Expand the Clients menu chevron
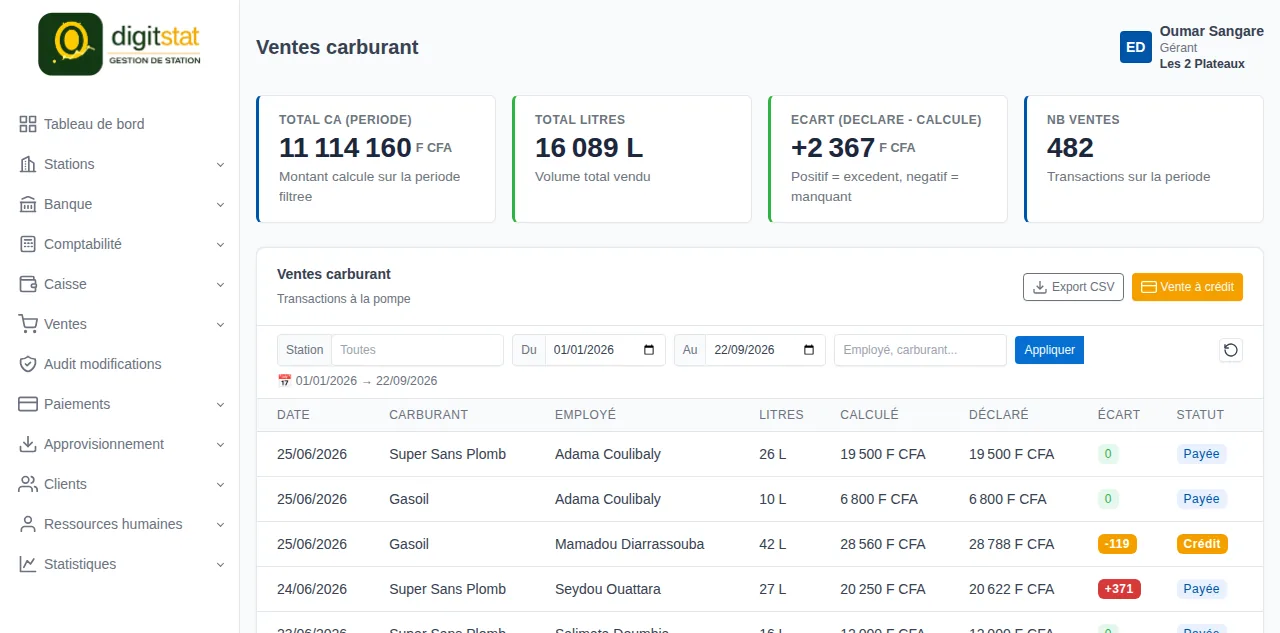This screenshot has width=1280, height=633. point(220,485)
